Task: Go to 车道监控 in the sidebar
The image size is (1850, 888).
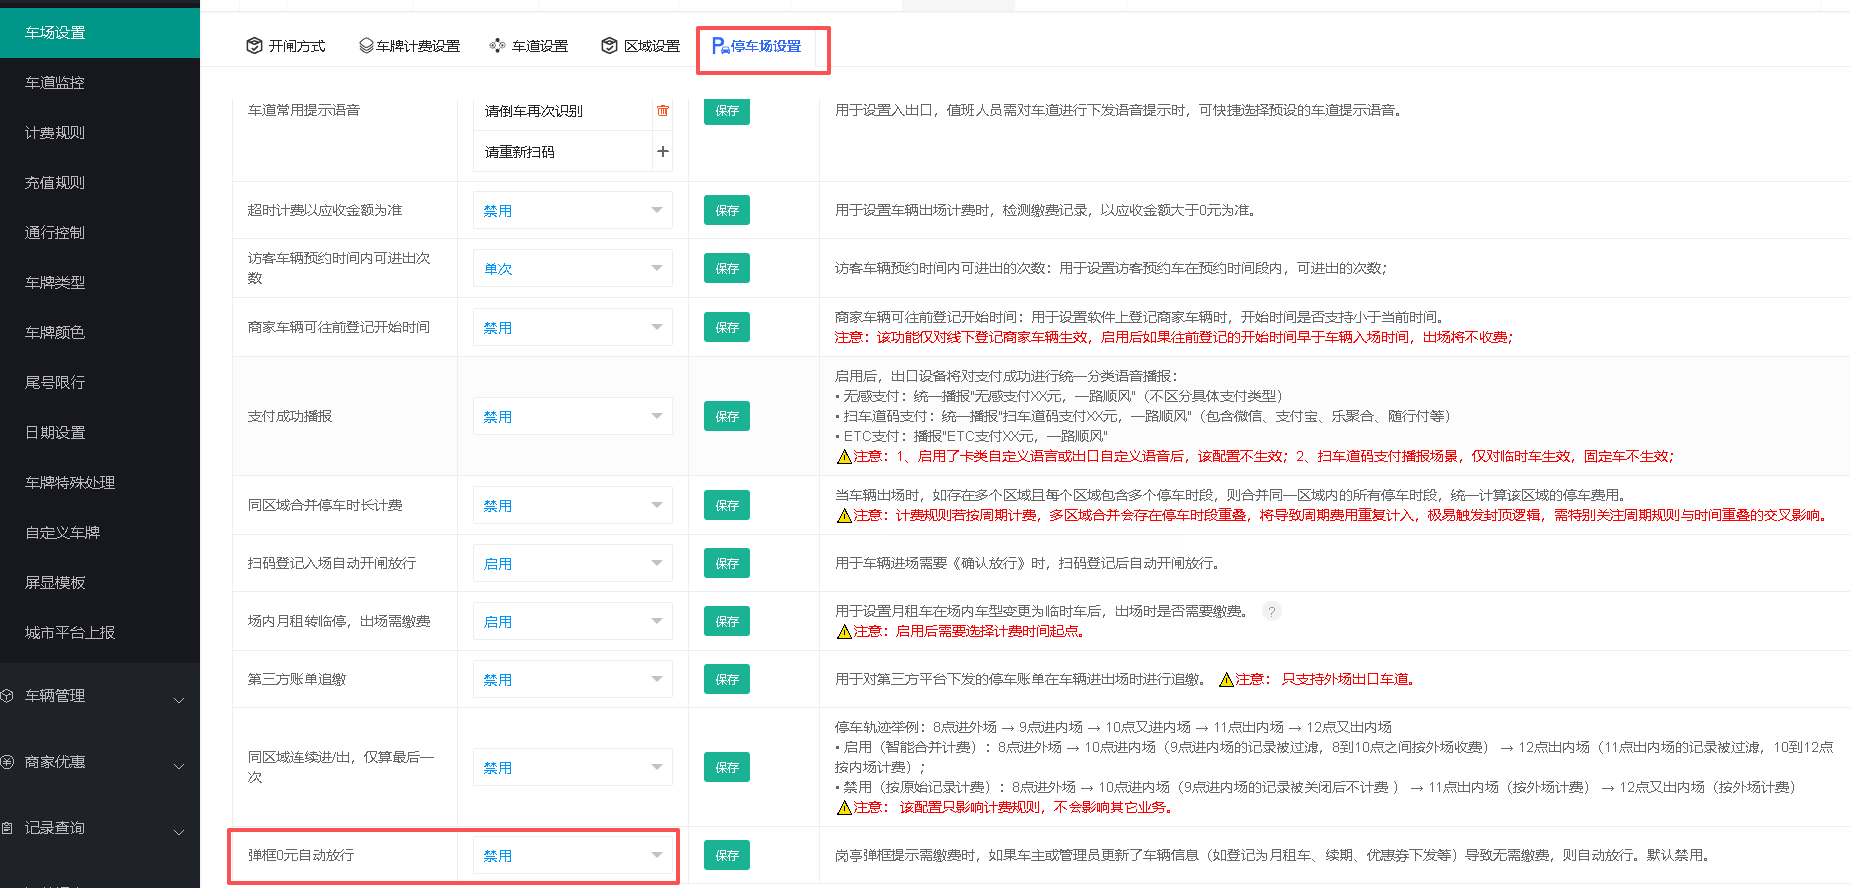Action: point(100,83)
